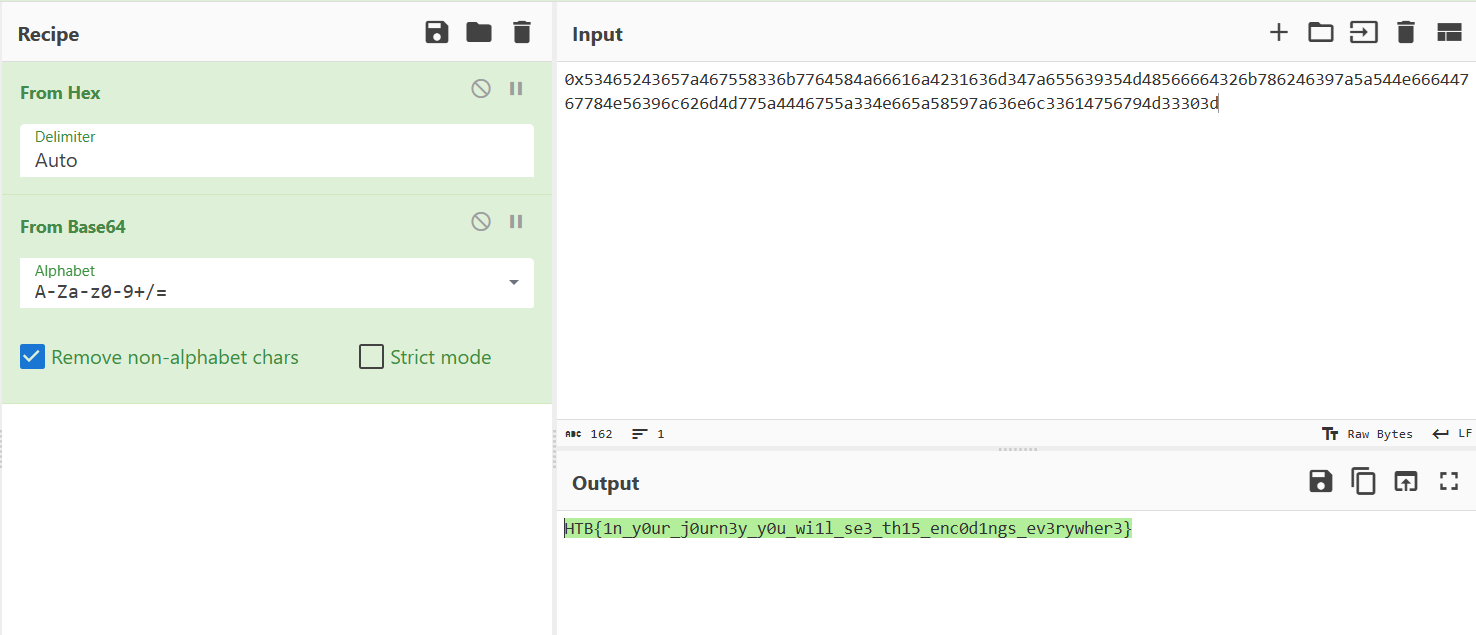Load a recipe via folder icon
This screenshot has width=1476, height=635.
coord(479,33)
